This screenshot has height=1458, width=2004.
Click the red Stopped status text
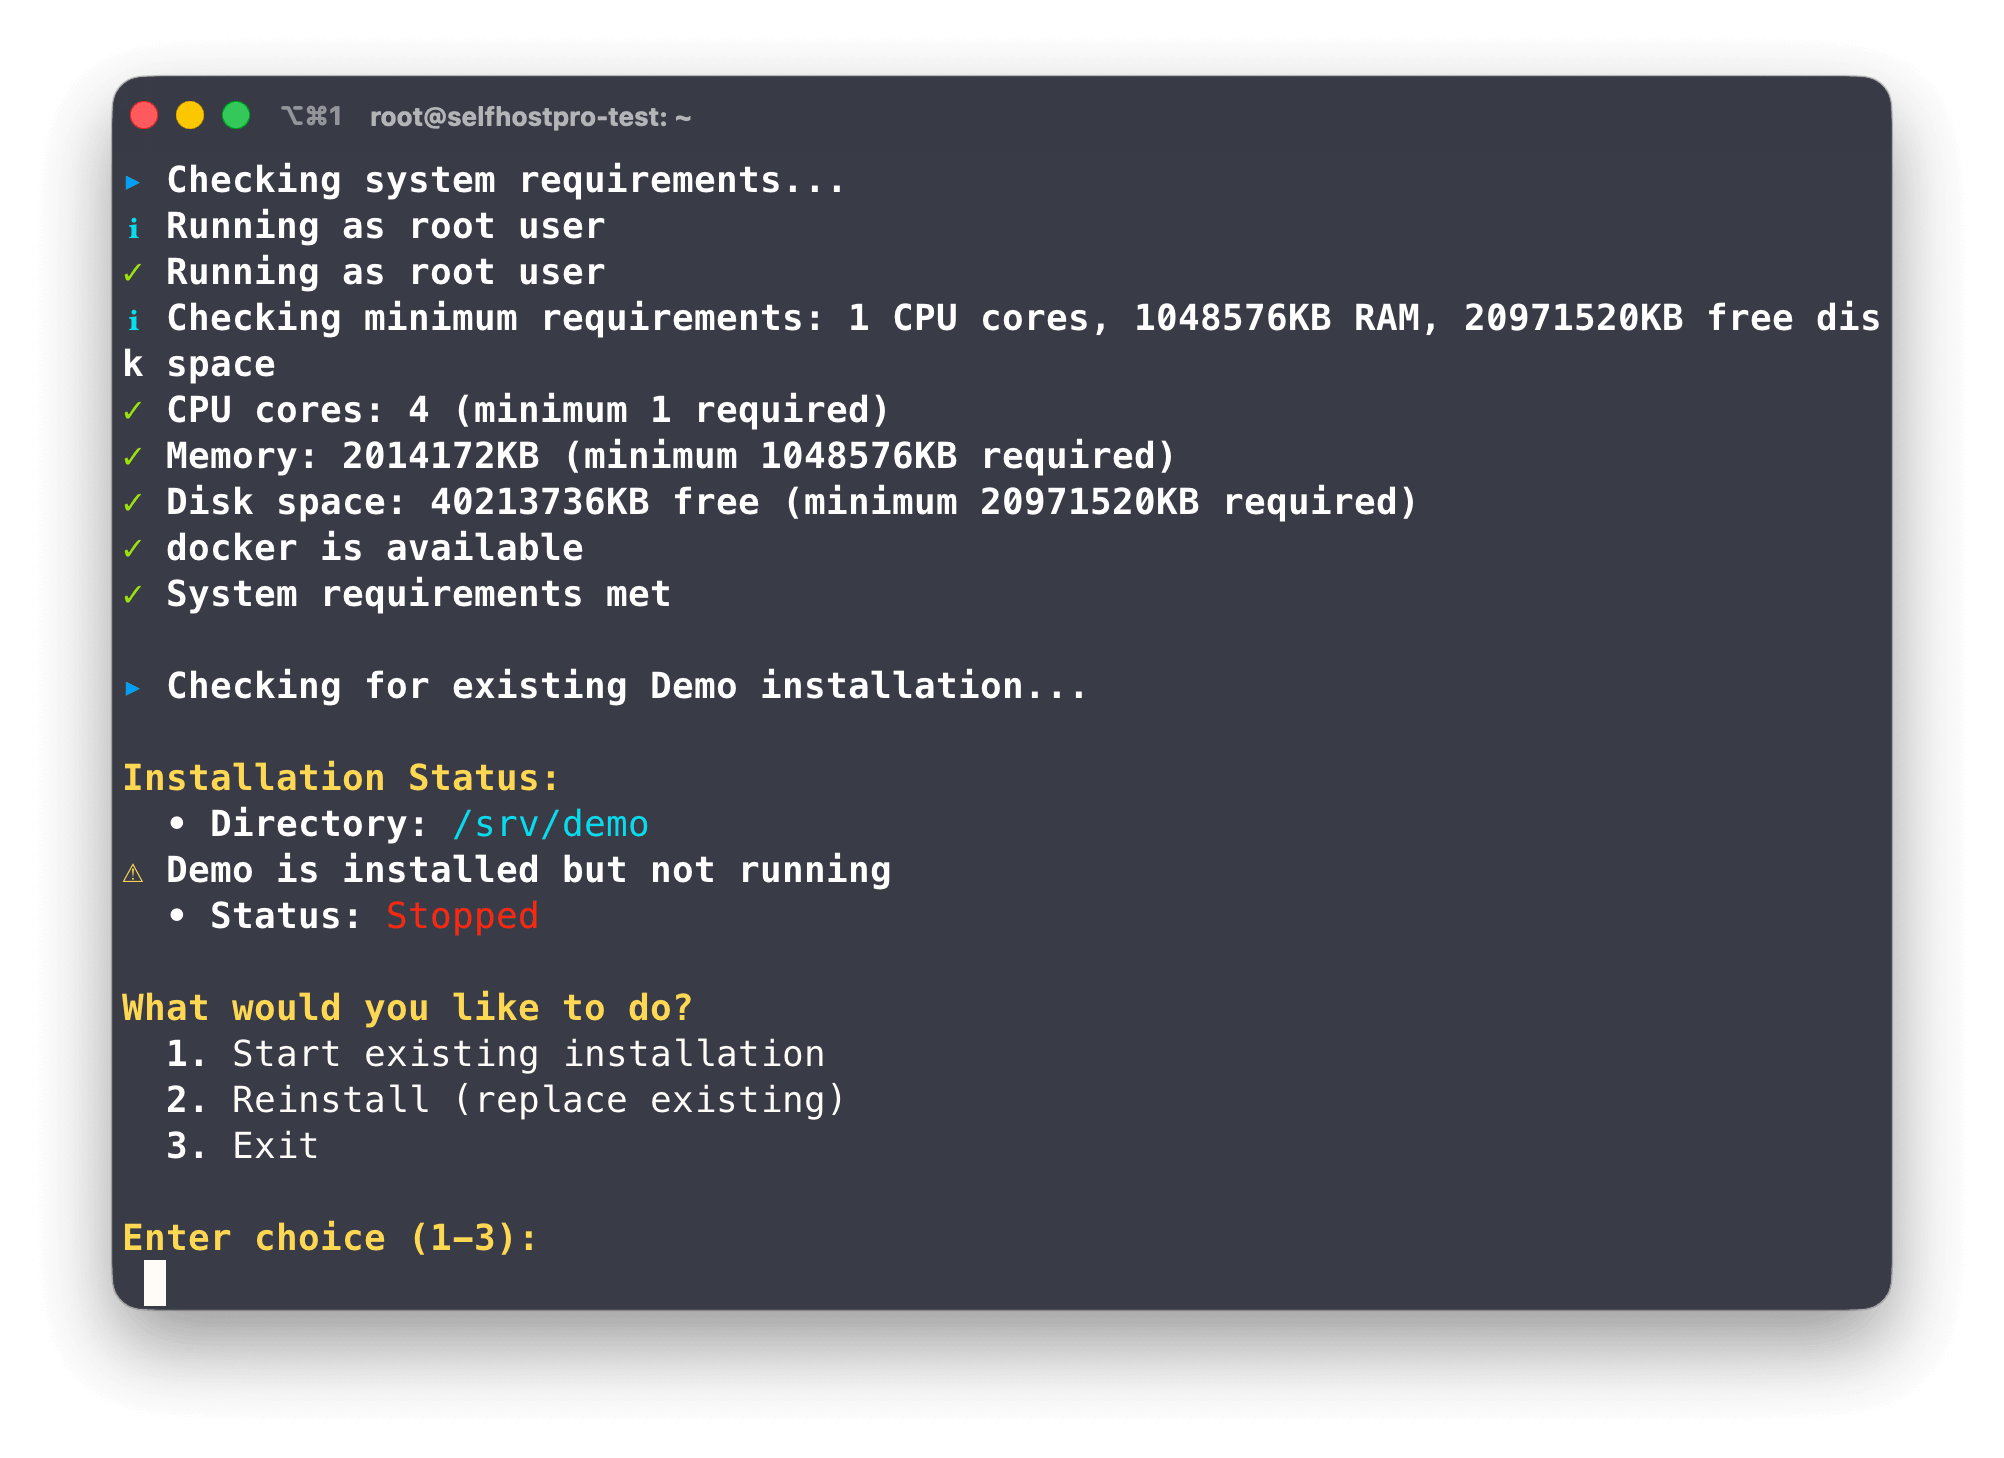coord(462,915)
